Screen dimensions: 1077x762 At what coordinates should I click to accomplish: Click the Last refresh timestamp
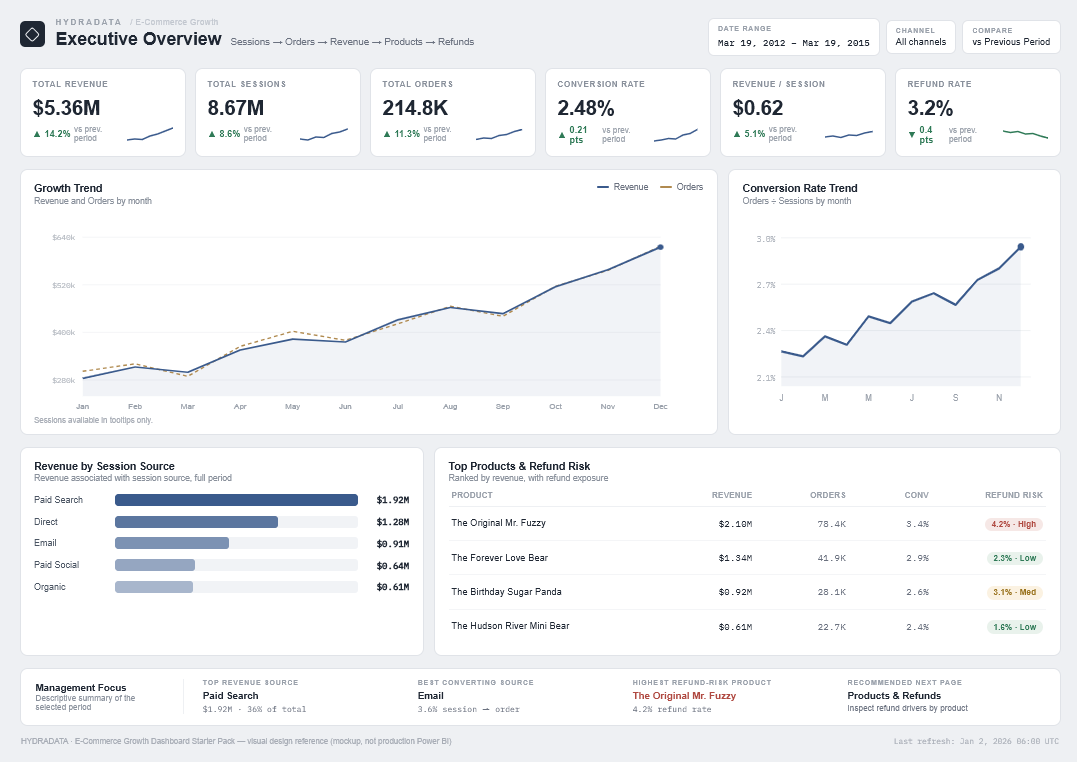click(976, 741)
